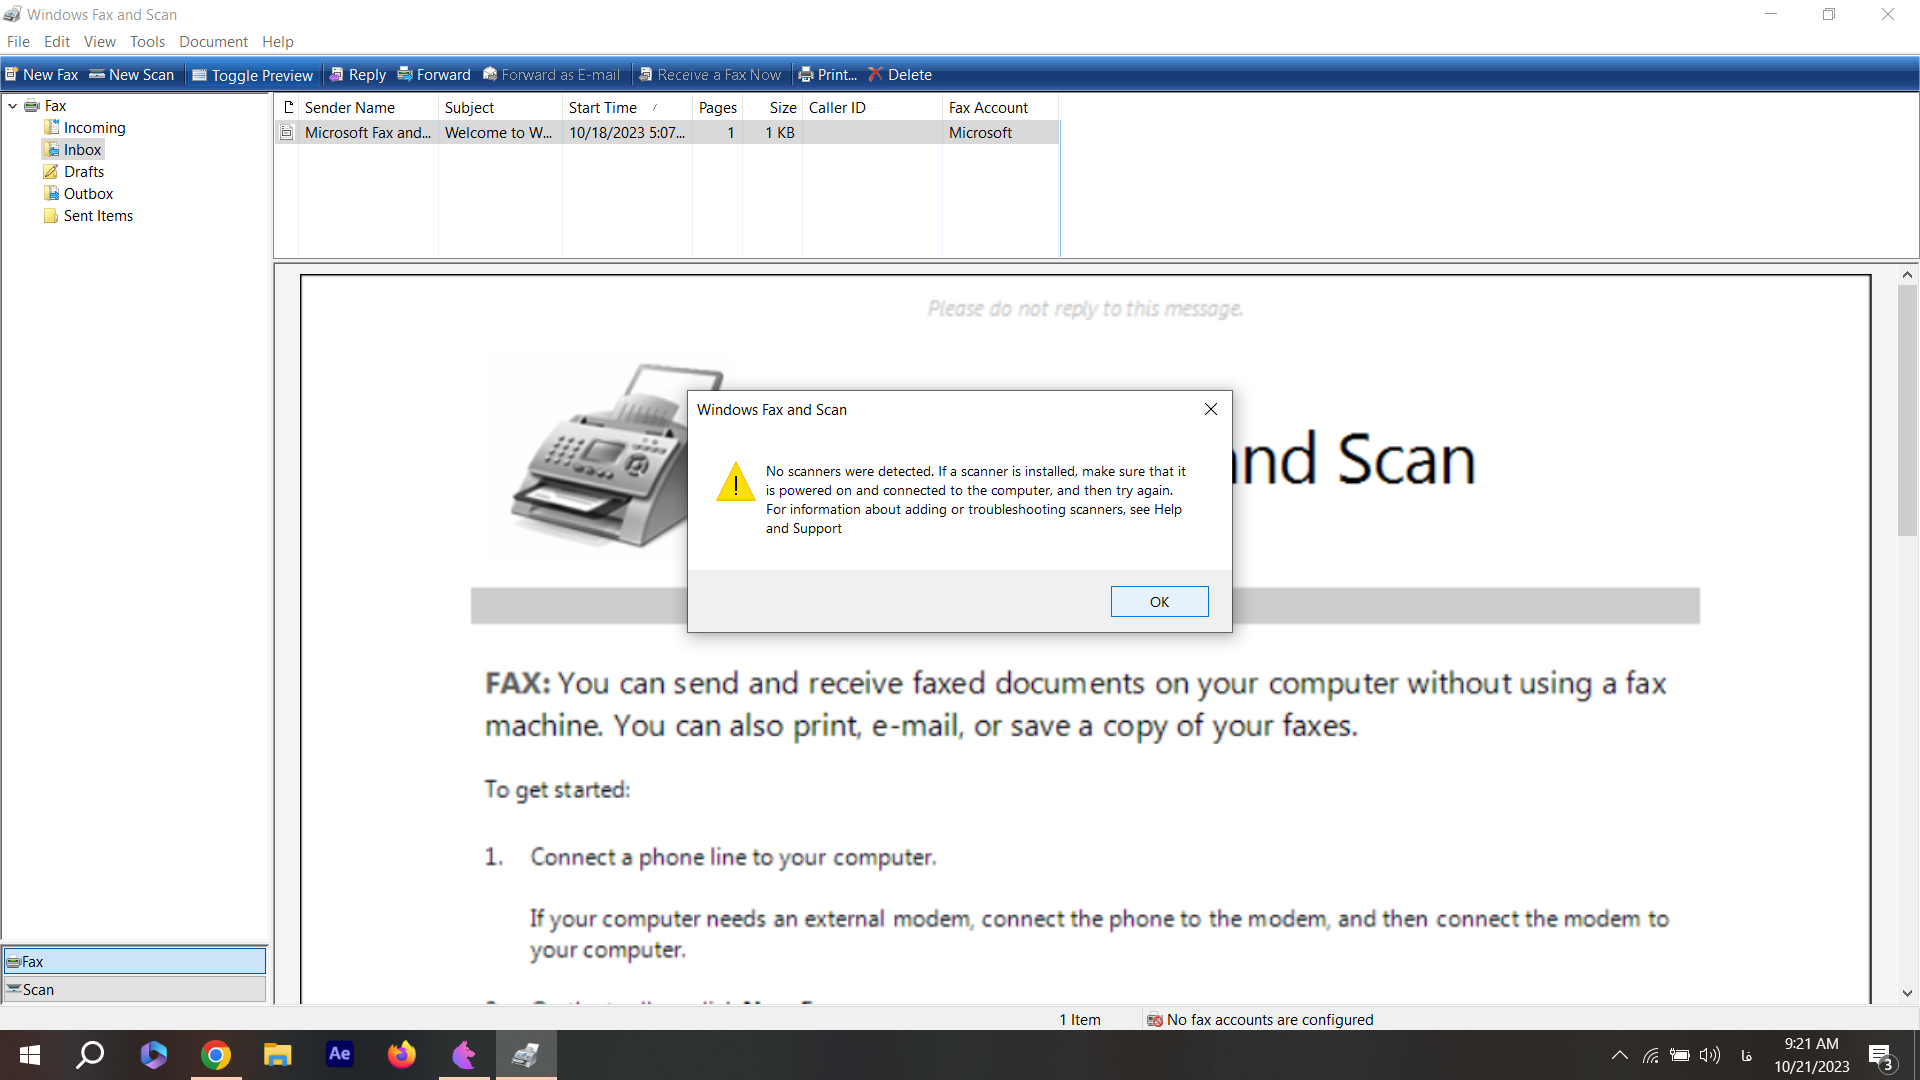Click the fax message row icon
Viewport: 1920px width, 1080px height.
tap(287, 133)
